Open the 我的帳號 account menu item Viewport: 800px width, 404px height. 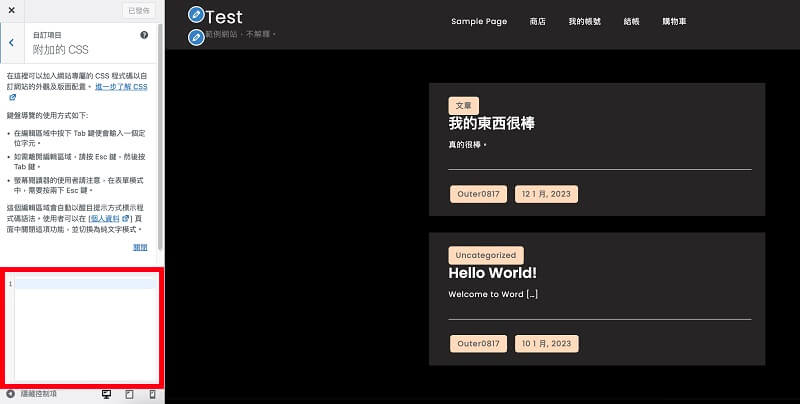585,21
